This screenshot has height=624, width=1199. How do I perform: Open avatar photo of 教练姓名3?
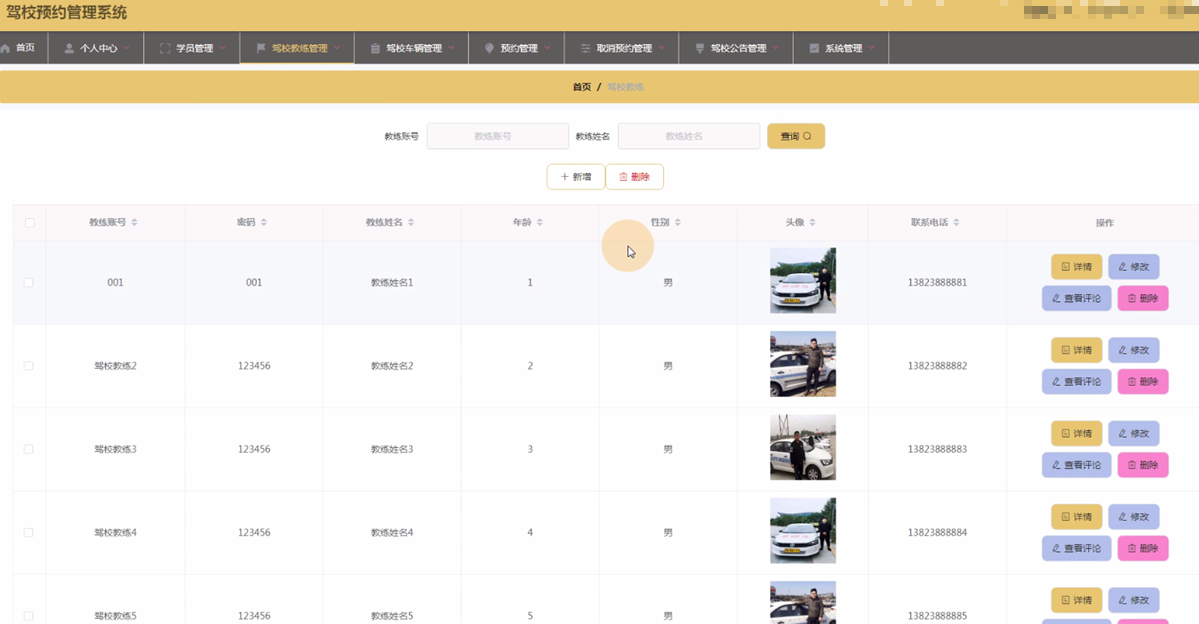(803, 447)
